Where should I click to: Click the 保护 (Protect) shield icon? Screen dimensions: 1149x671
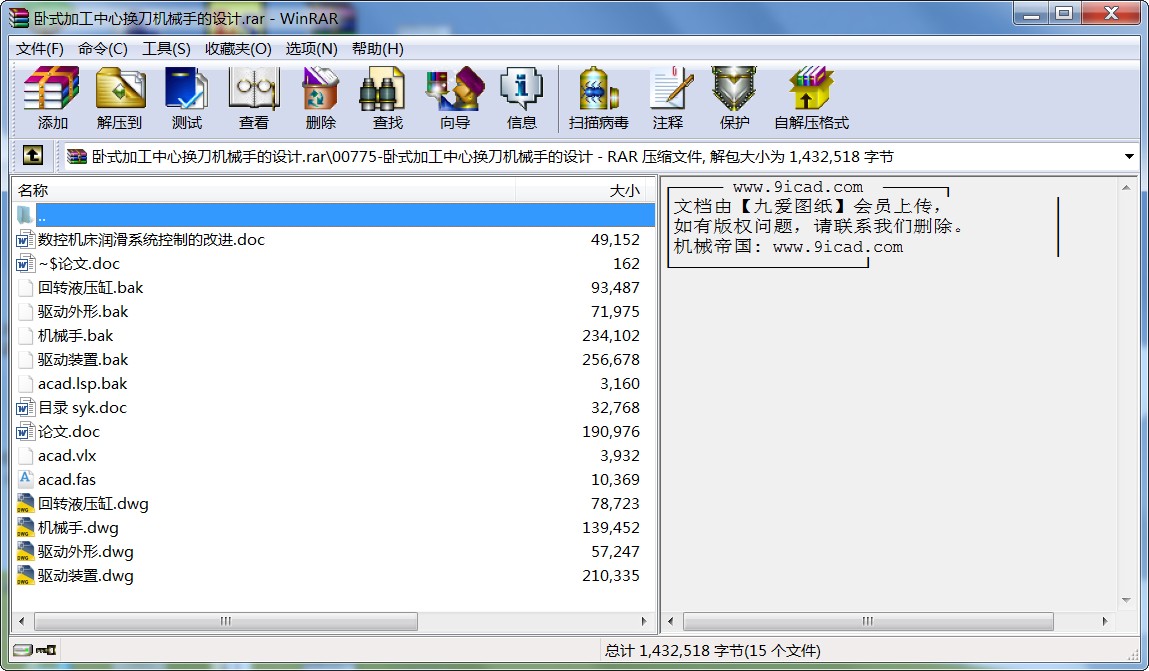(734, 98)
